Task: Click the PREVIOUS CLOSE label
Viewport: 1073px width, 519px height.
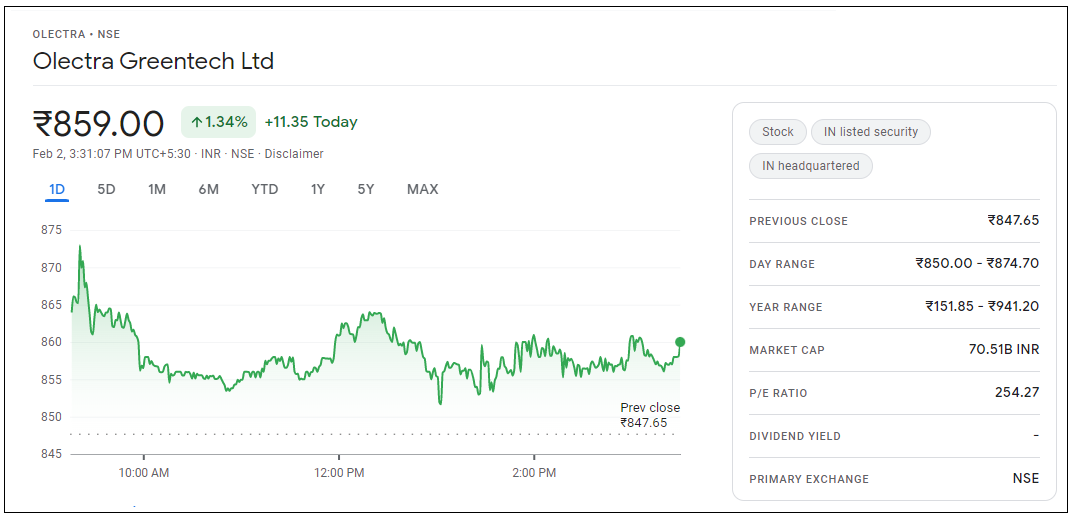Action: pyautogui.click(x=798, y=221)
